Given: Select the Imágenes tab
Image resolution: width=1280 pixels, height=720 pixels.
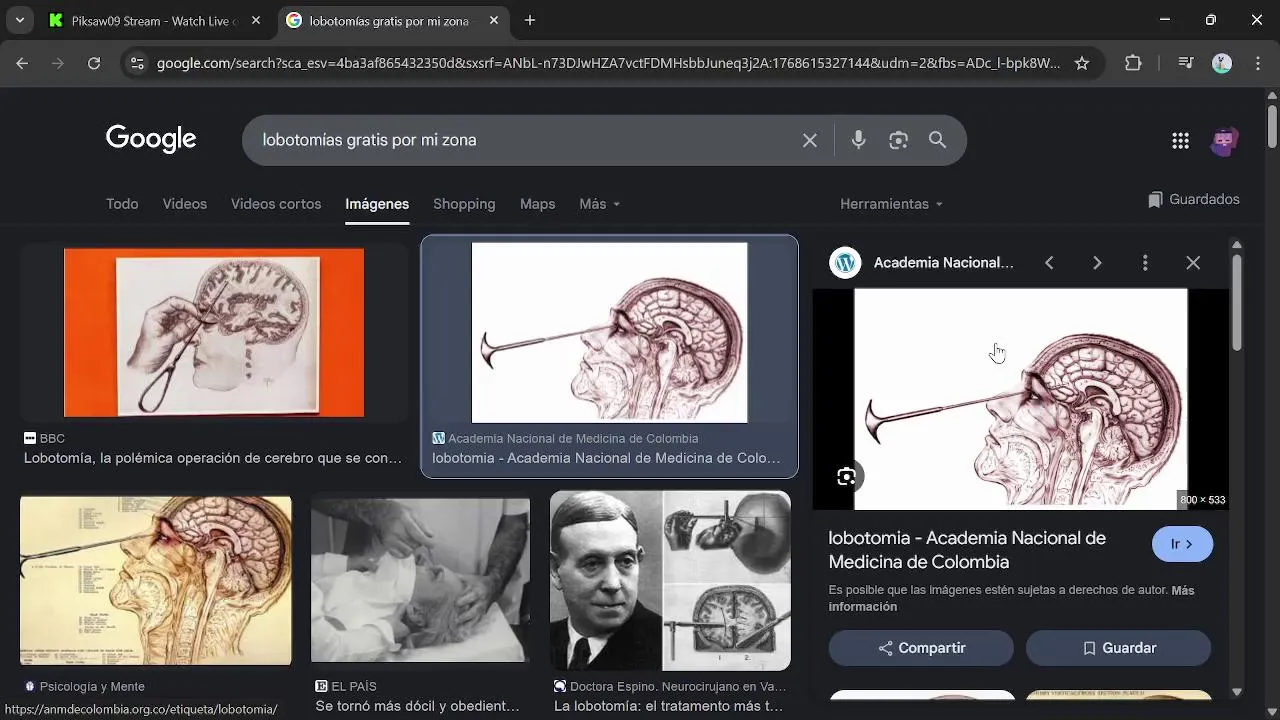Looking at the screenshot, I should point(377,204).
